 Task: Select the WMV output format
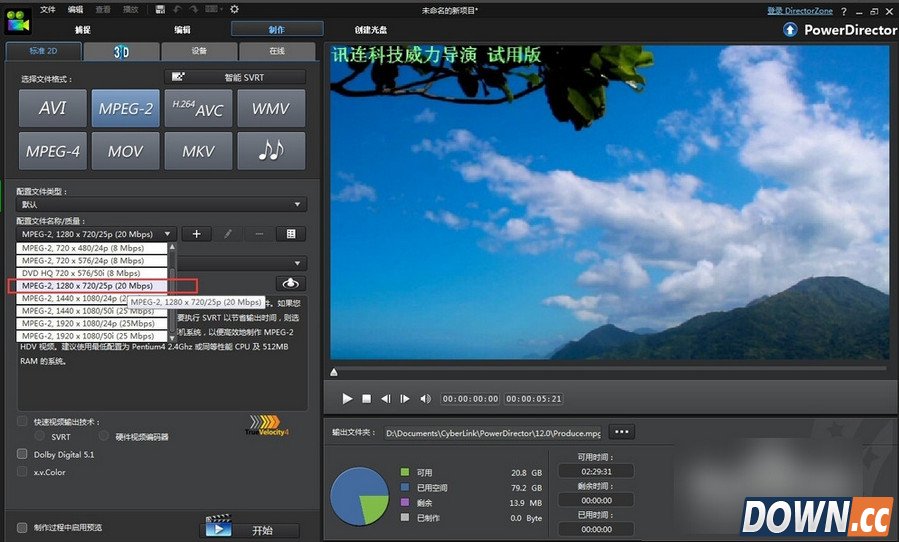coord(270,108)
